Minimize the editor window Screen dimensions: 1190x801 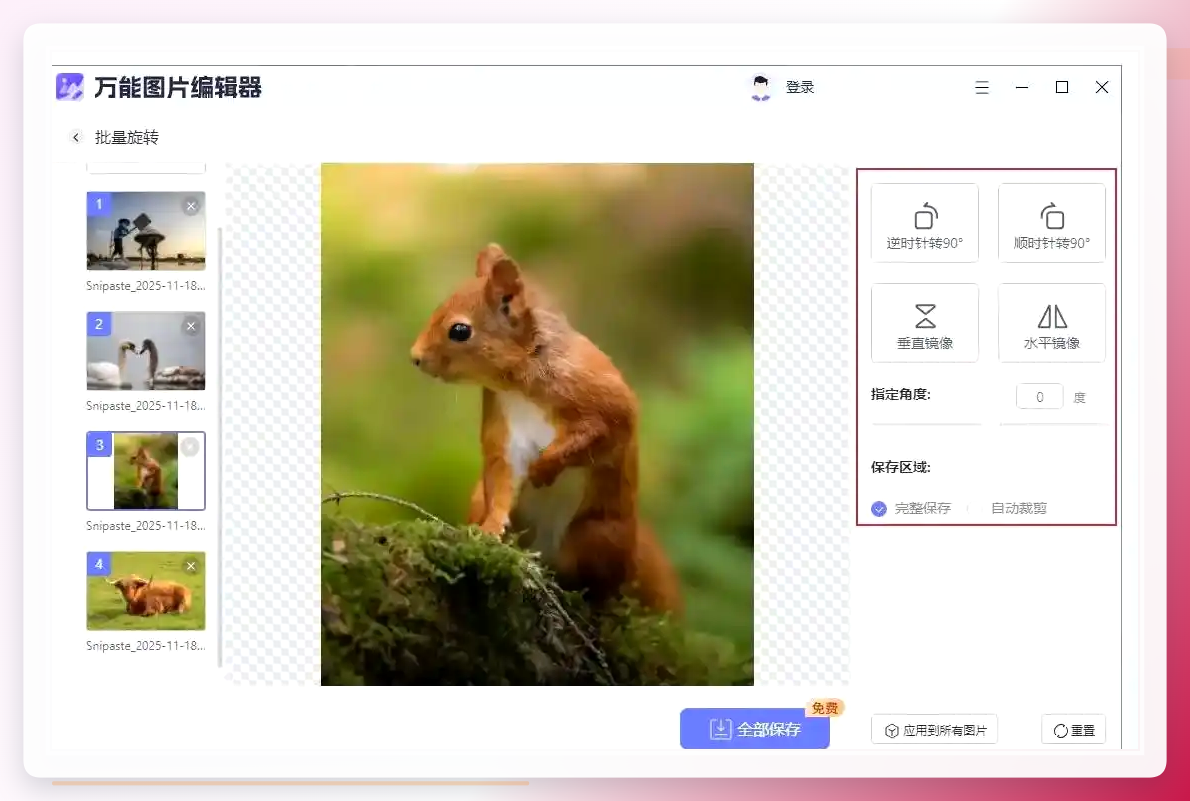(x=1022, y=87)
